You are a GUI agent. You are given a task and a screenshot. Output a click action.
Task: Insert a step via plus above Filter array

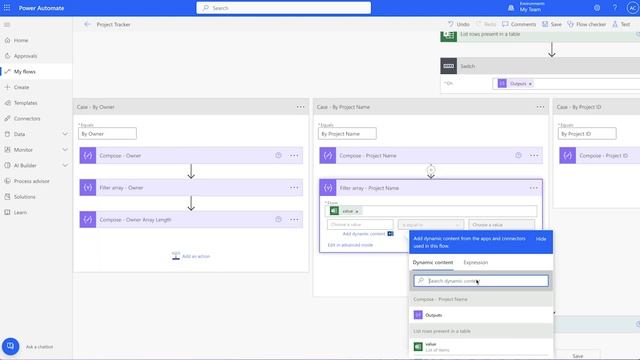[431, 169]
